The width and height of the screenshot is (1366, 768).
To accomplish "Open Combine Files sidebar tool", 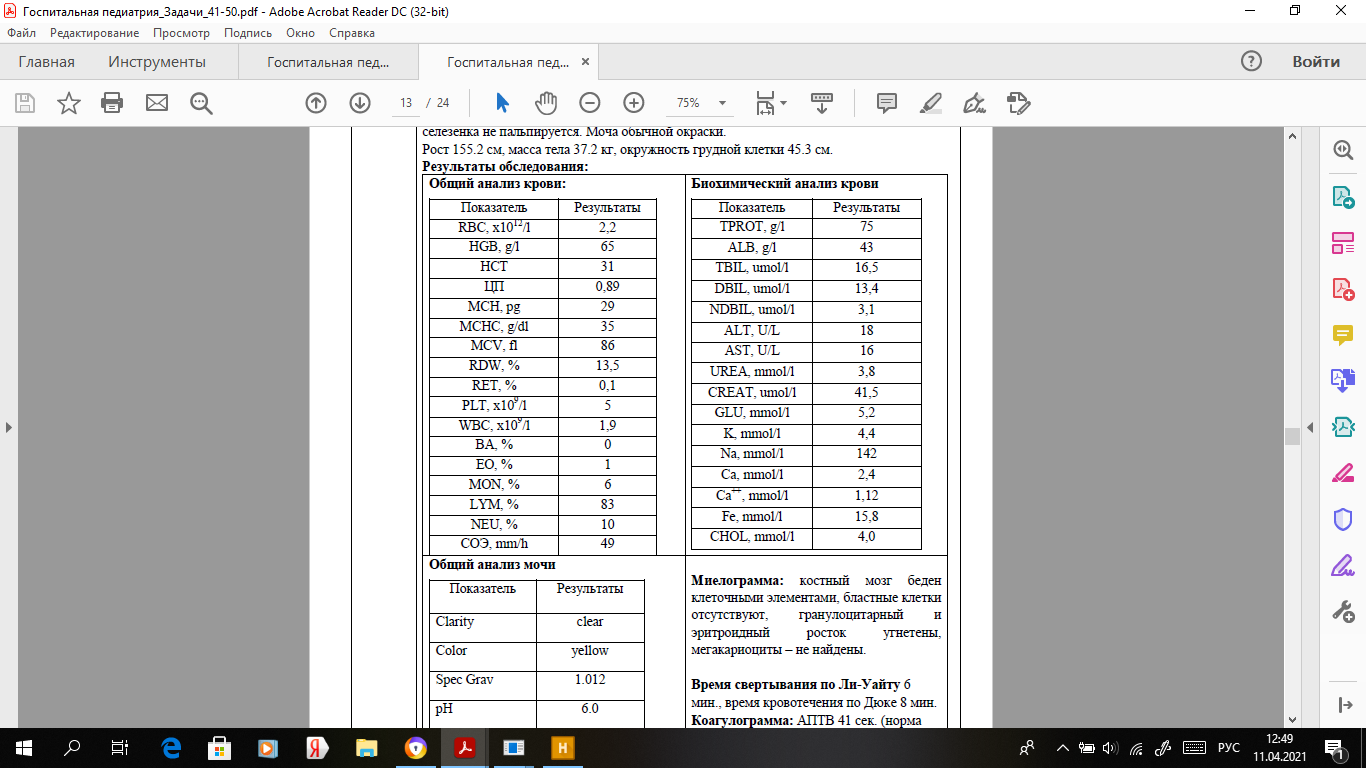I will click(x=1342, y=380).
